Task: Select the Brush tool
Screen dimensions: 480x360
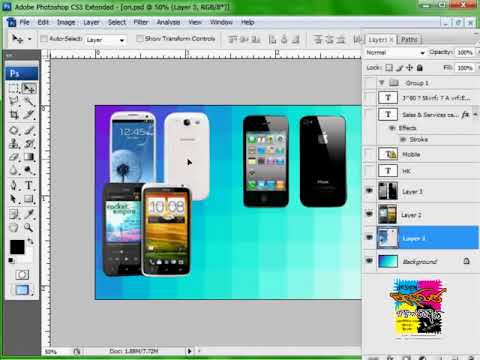Action: point(29,130)
